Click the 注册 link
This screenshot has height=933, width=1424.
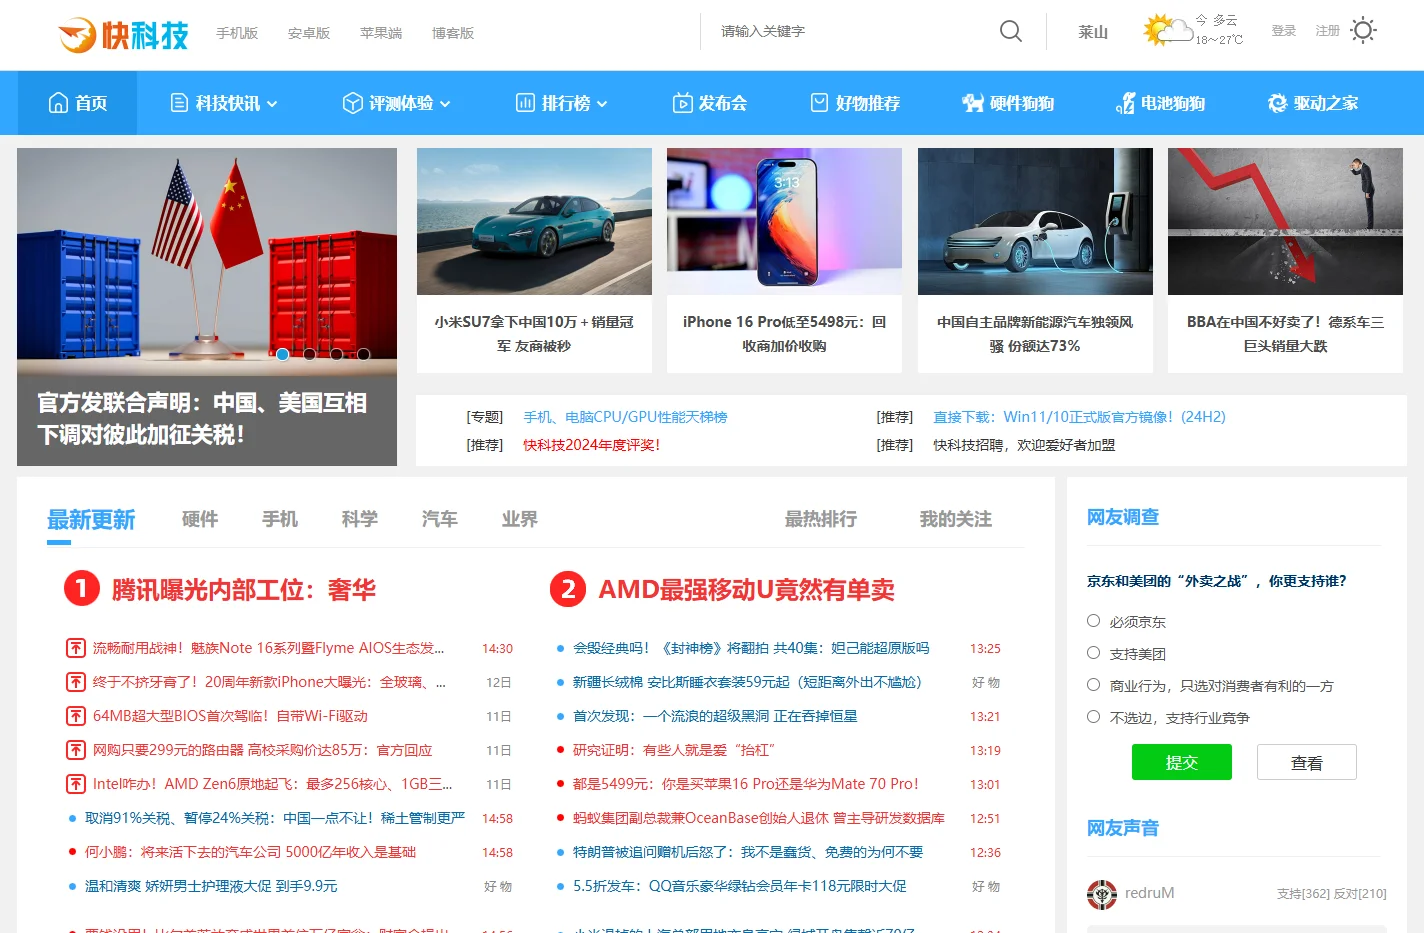1328,31
